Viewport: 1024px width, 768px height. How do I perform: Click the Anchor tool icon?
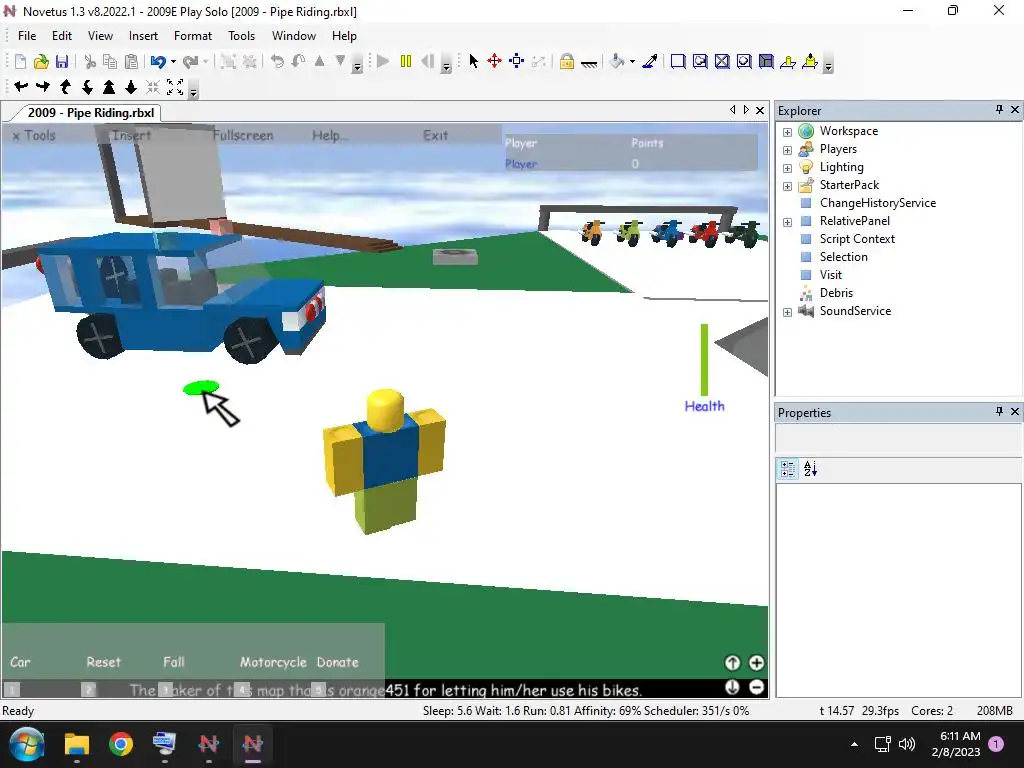[588, 63]
